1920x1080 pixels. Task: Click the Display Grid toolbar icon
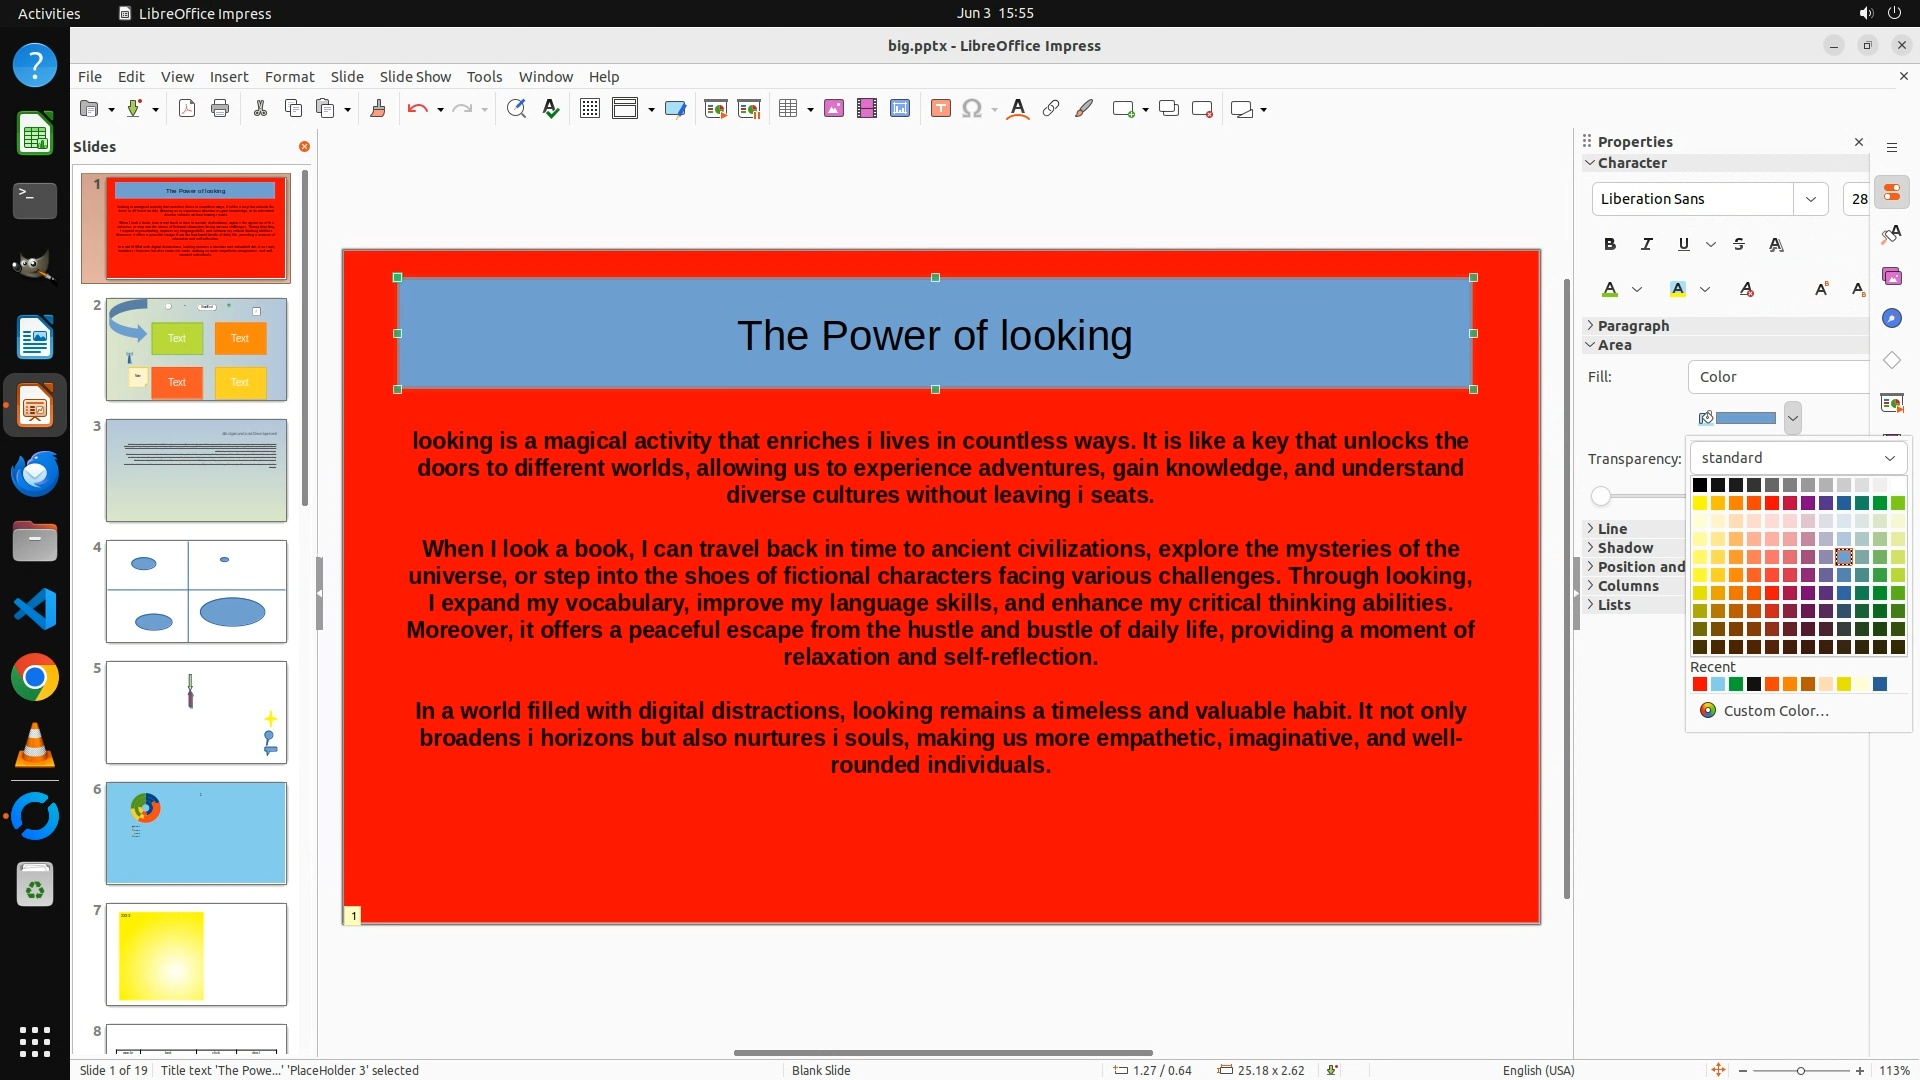click(x=590, y=109)
